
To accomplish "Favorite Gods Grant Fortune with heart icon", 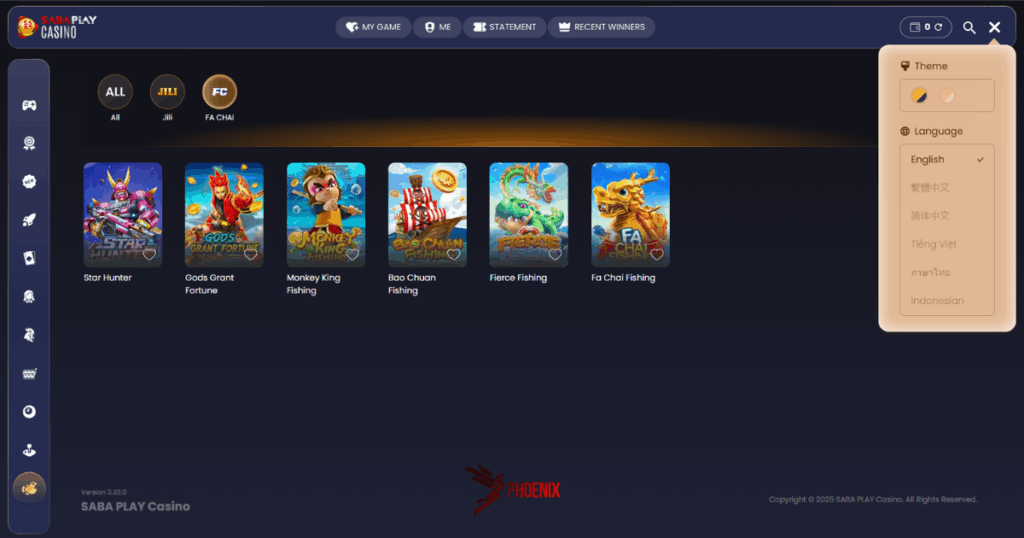I will click(x=251, y=254).
